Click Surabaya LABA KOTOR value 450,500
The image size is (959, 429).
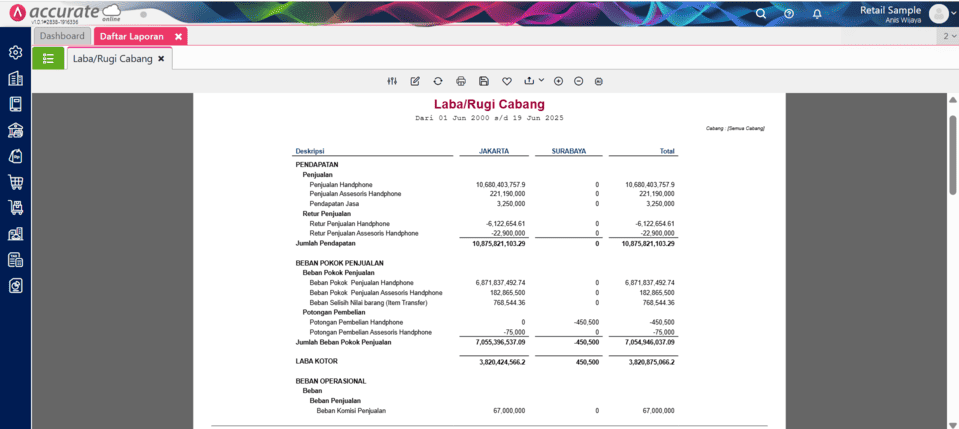pos(588,362)
